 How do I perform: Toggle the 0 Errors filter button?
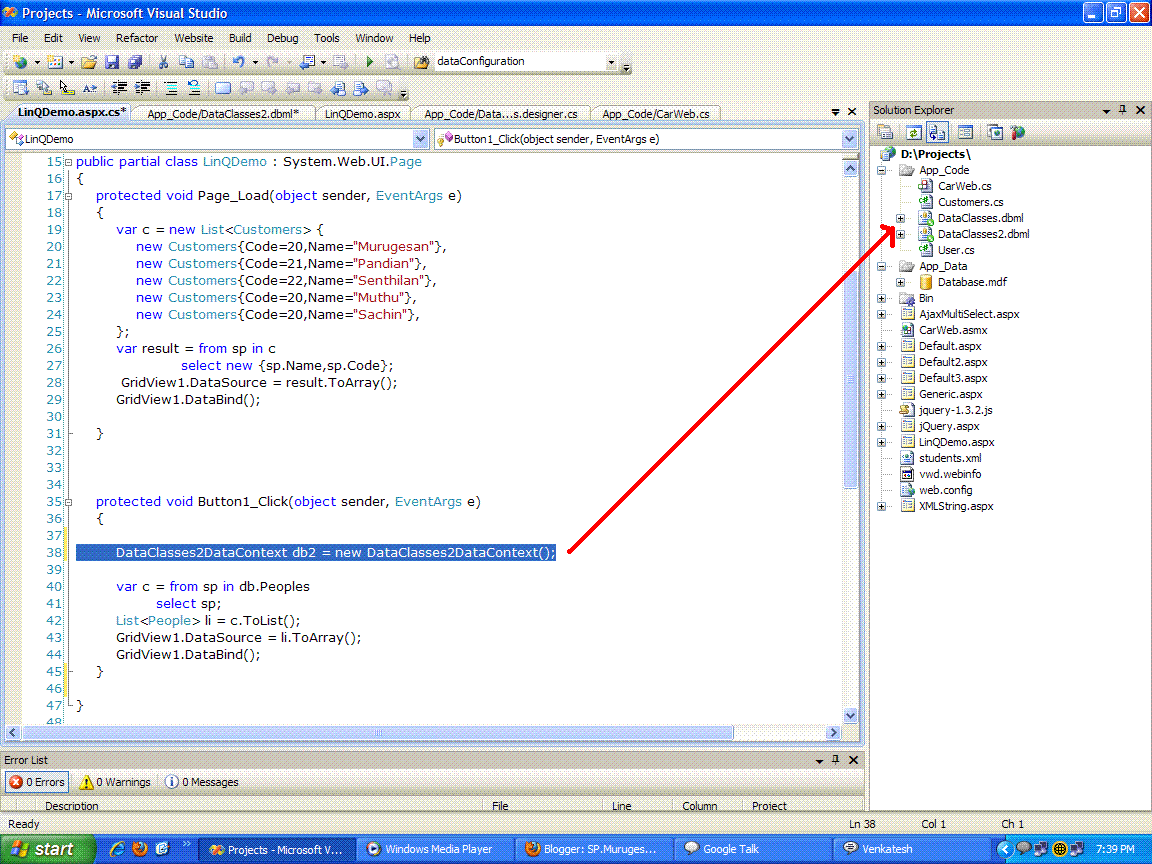click(37, 782)
